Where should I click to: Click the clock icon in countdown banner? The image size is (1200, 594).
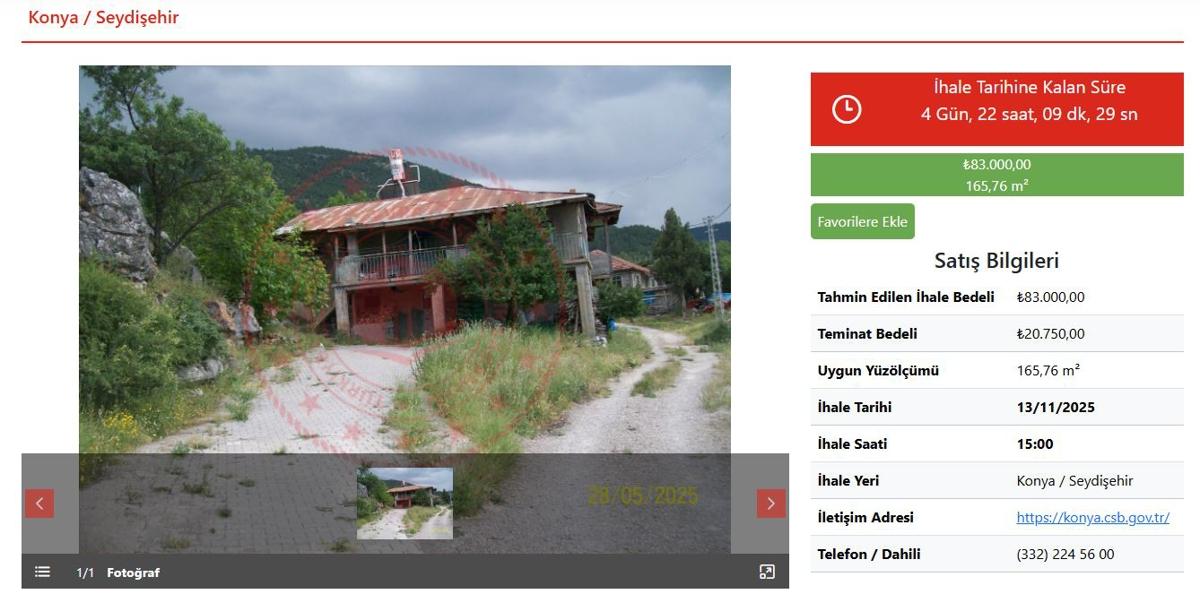[x=847, y=109]
